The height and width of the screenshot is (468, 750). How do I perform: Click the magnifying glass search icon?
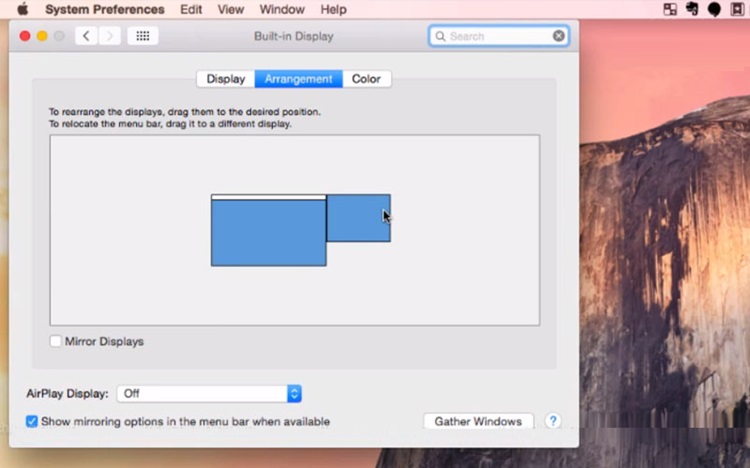coord(440,36)
